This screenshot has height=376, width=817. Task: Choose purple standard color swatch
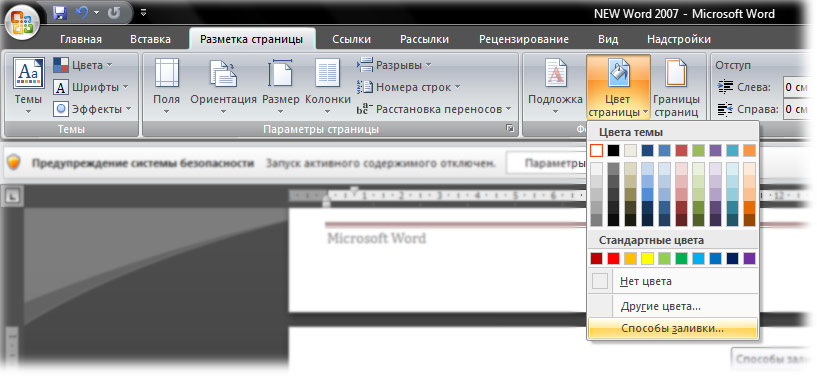[x=749, y=258]
